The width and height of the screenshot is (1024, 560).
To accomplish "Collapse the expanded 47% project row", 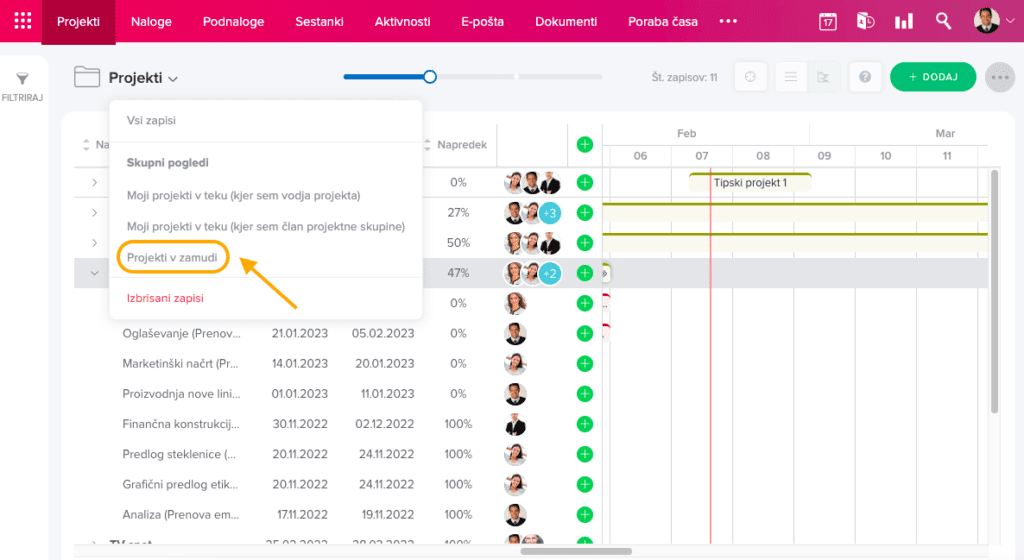I will (x=94, y=273).
